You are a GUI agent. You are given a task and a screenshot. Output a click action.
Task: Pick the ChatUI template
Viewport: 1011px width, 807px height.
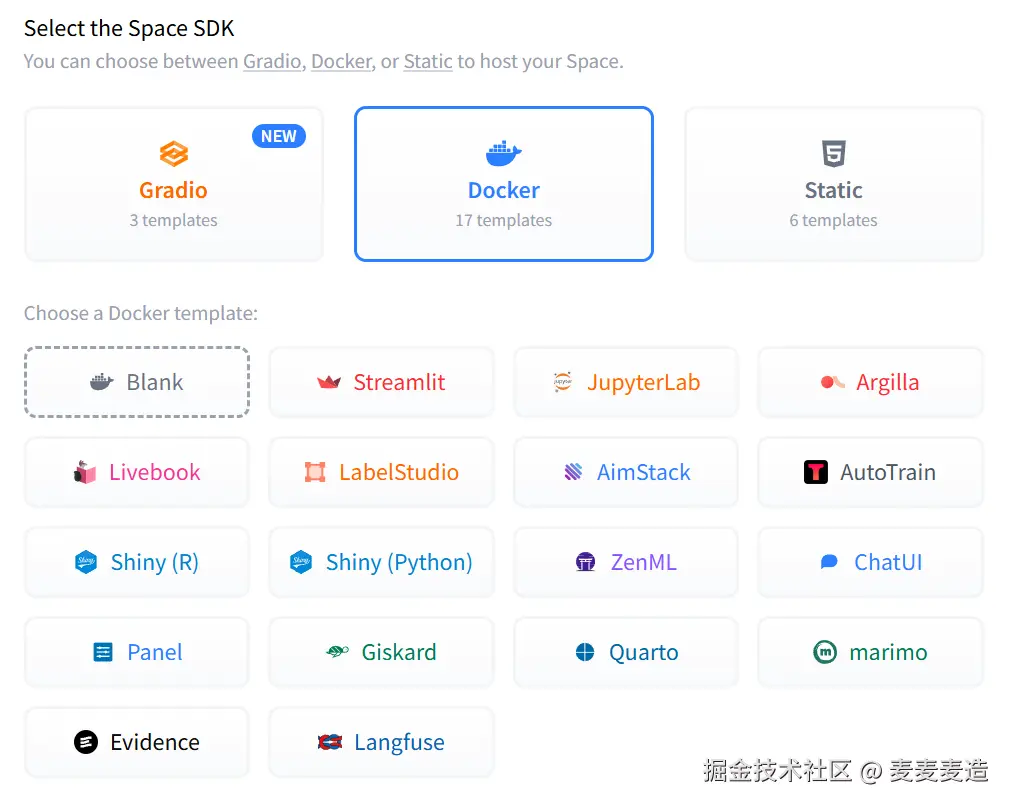click(870, 562)
